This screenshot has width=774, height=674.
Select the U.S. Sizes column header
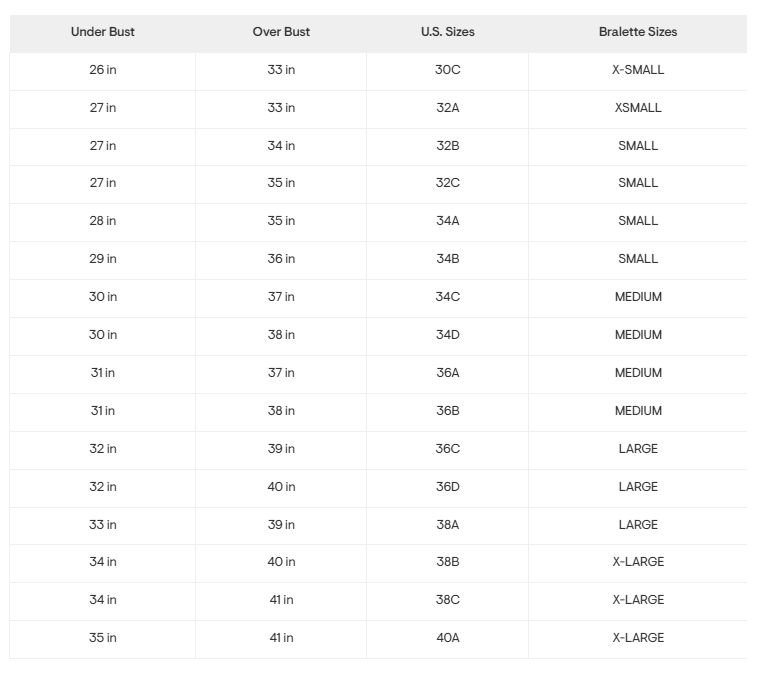(447, 32)
